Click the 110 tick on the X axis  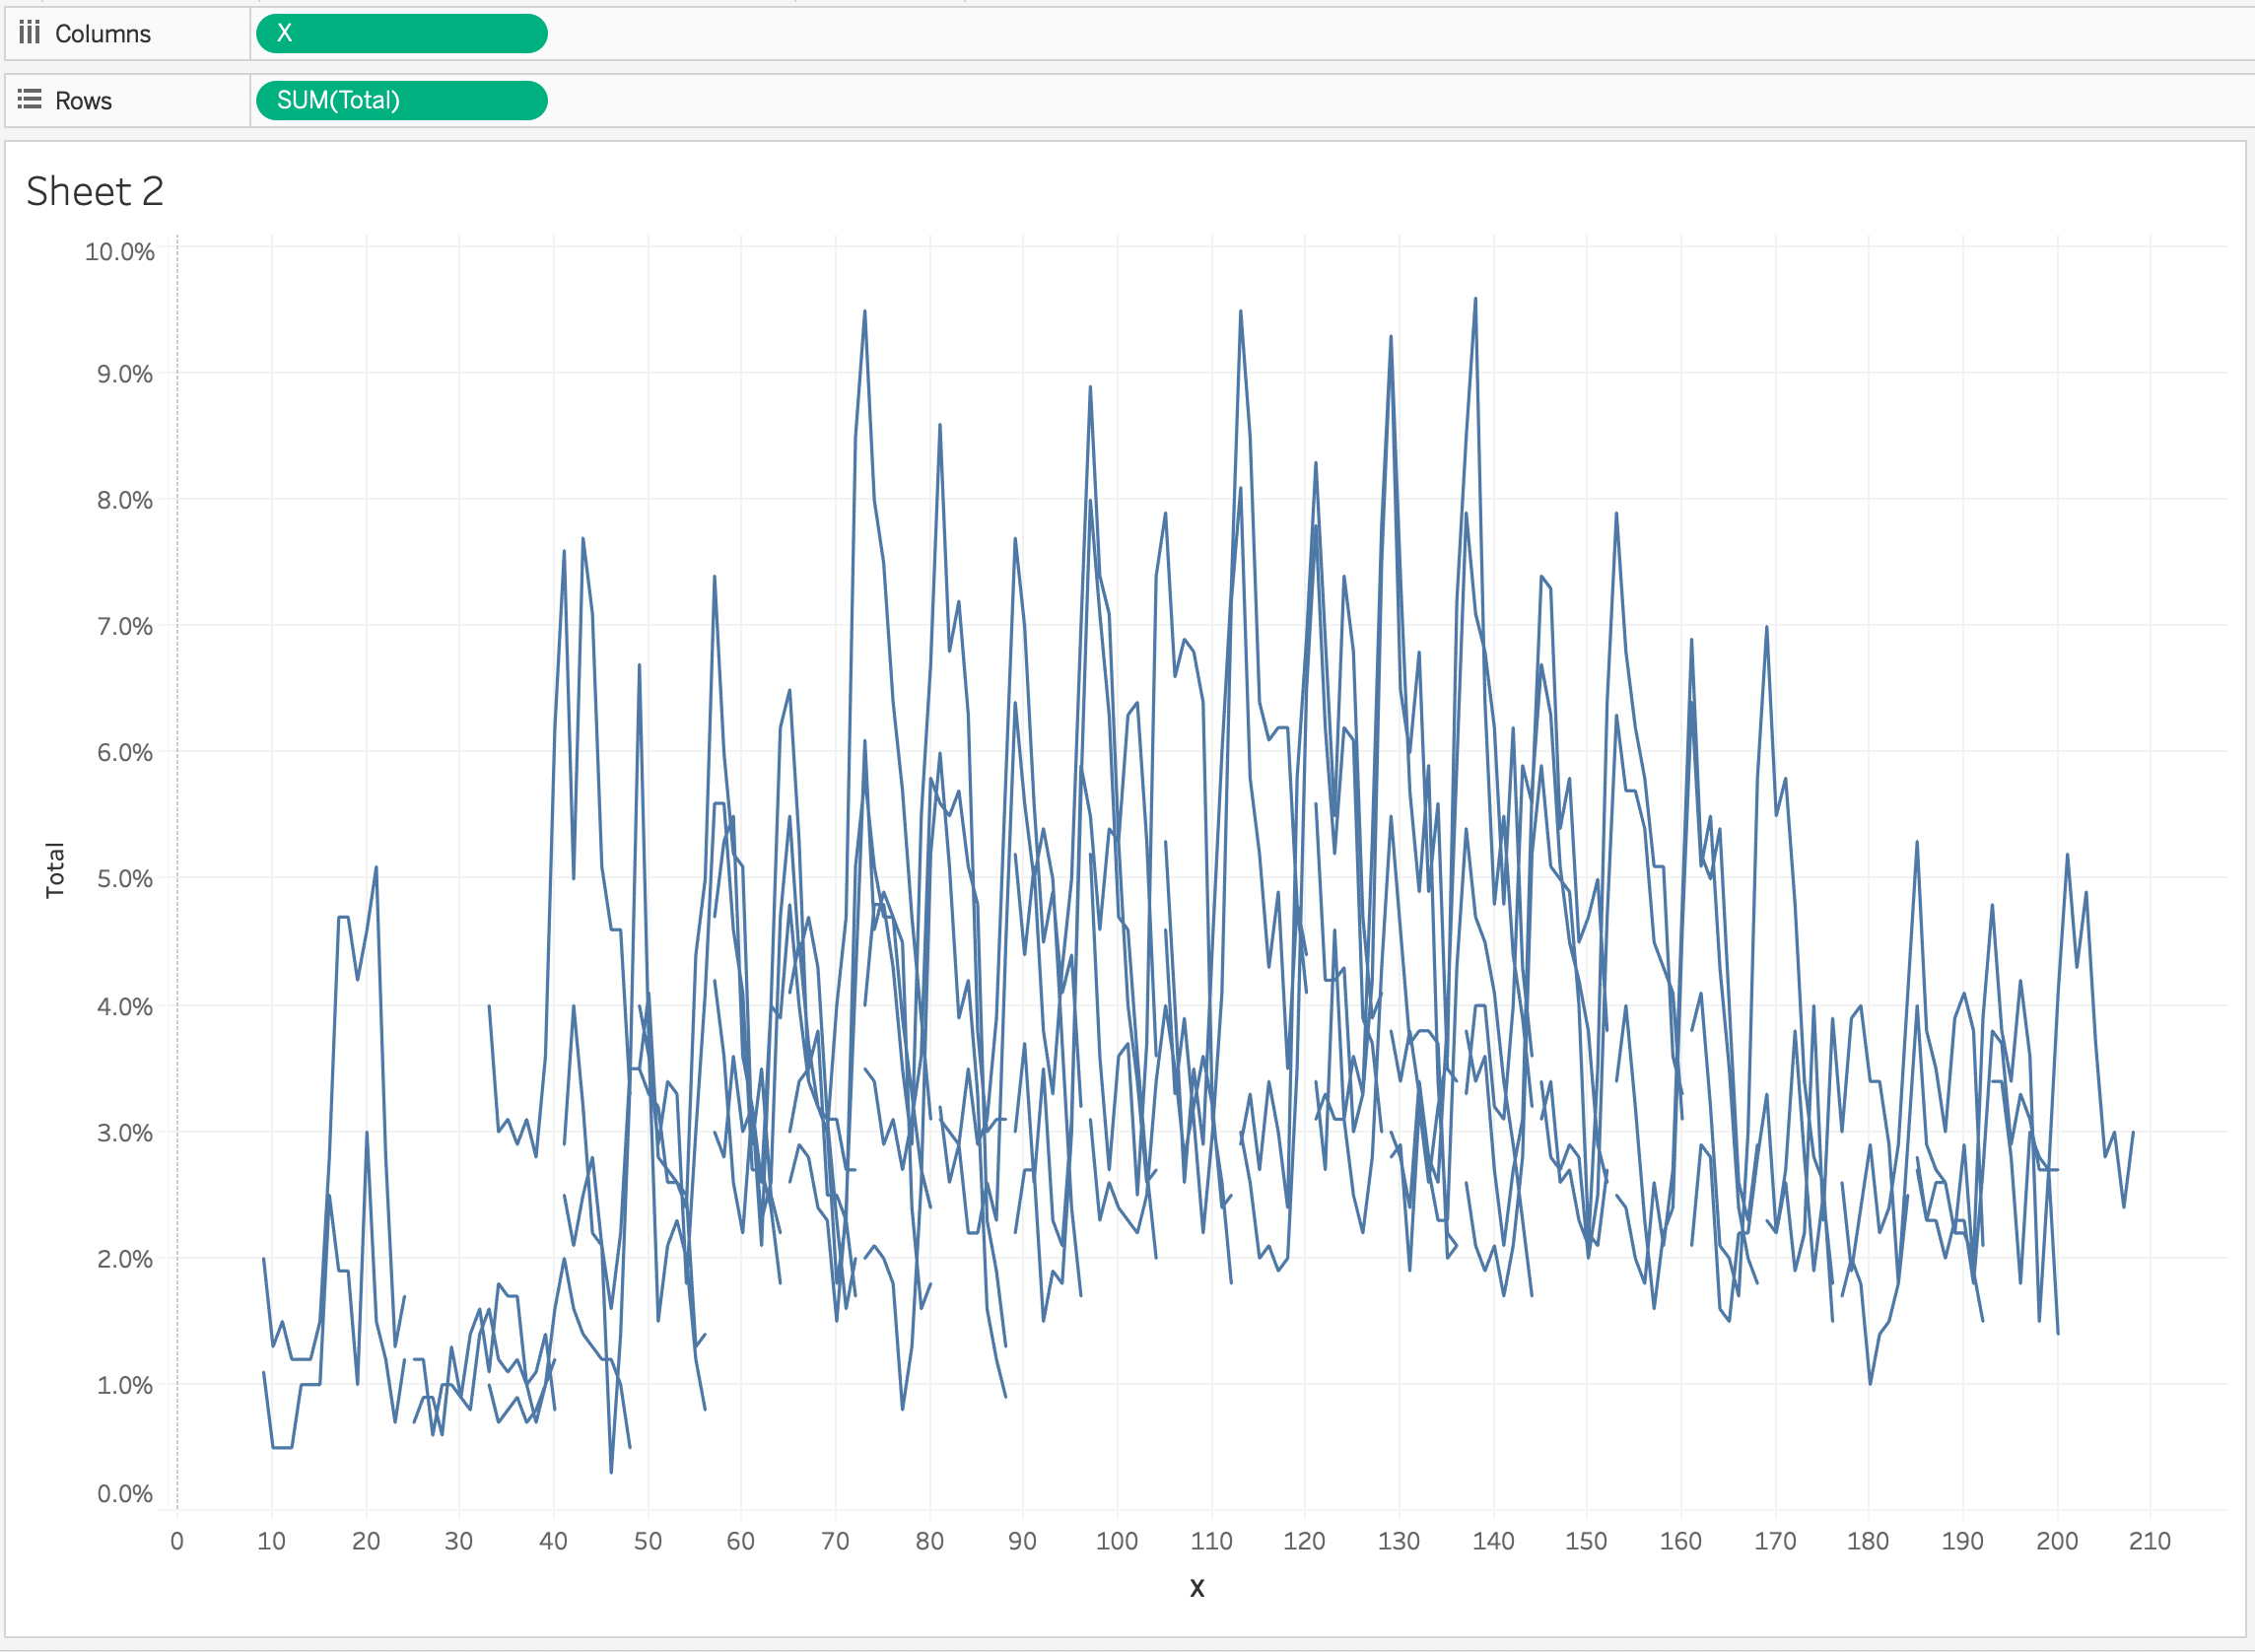pyautogui.click(x=1211, y=1541)
